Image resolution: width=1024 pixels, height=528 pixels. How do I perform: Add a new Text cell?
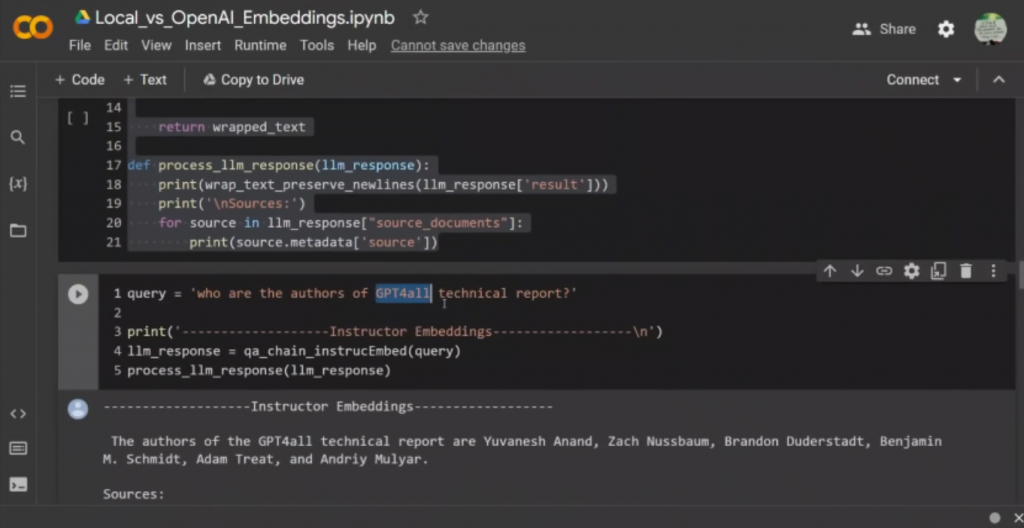145,80
